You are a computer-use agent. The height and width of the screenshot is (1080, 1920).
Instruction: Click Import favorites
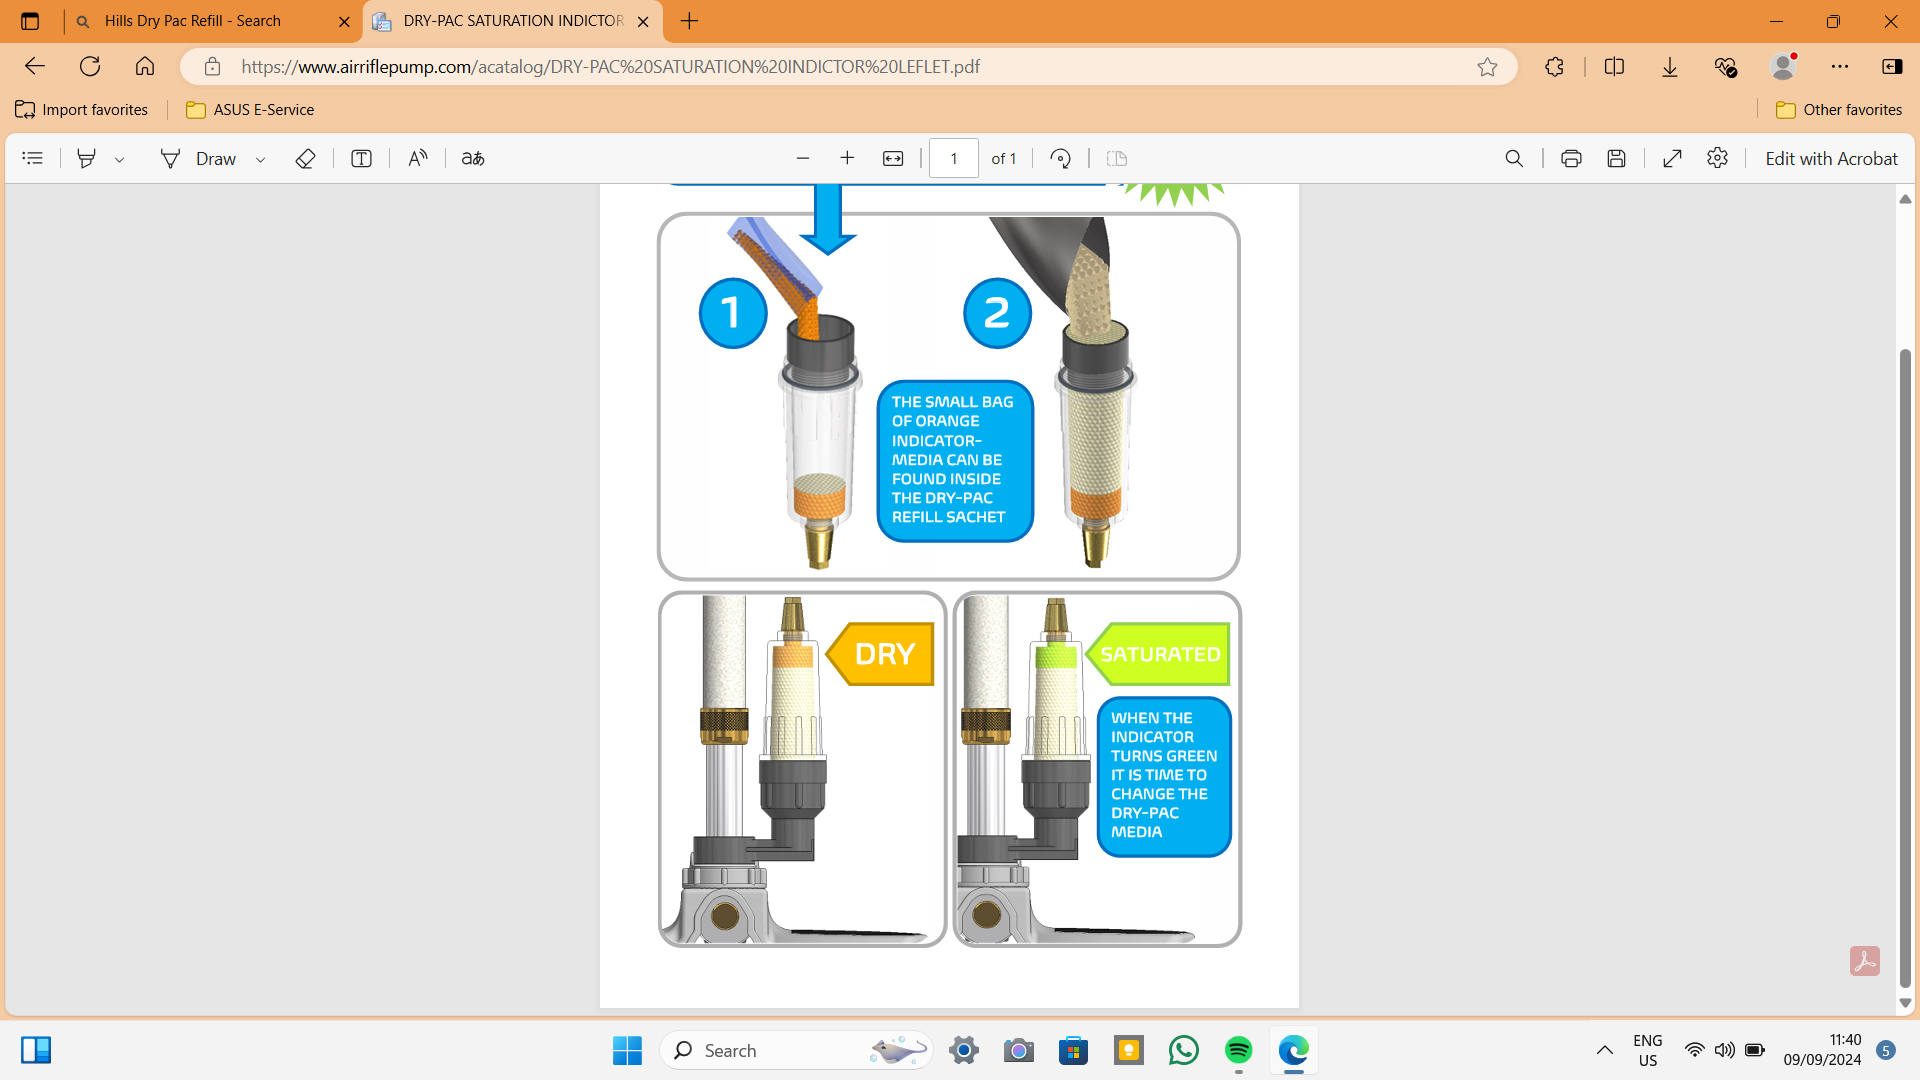[82, 110]
